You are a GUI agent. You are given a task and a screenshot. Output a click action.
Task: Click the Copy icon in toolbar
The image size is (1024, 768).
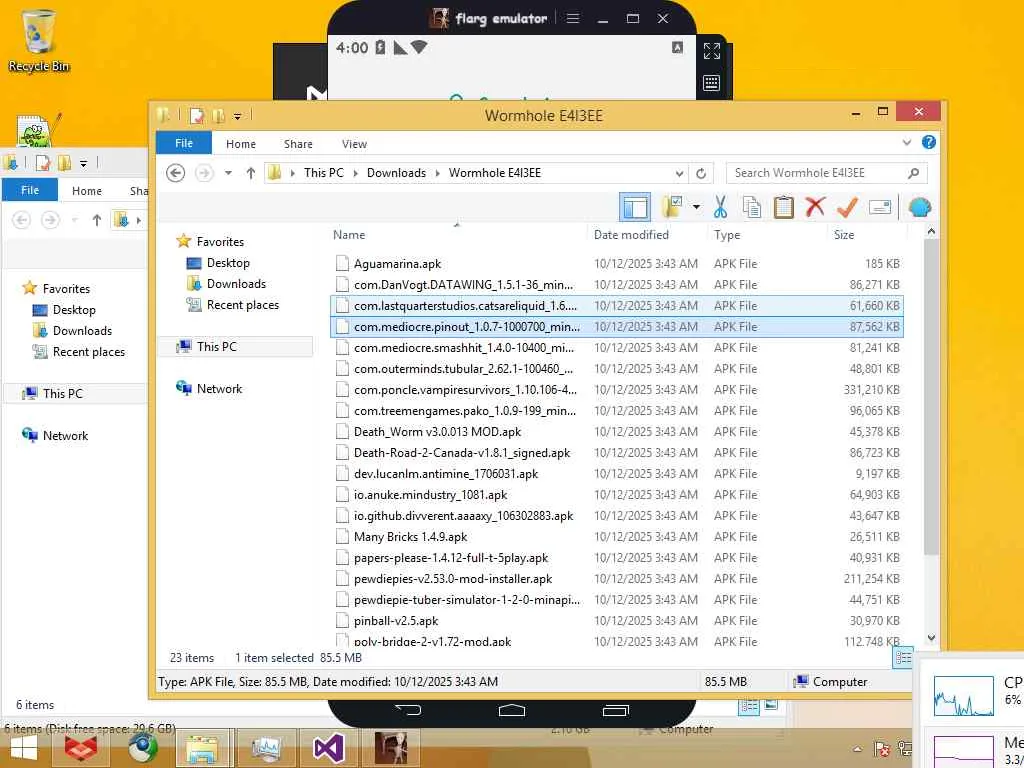[x=752, y=208]
